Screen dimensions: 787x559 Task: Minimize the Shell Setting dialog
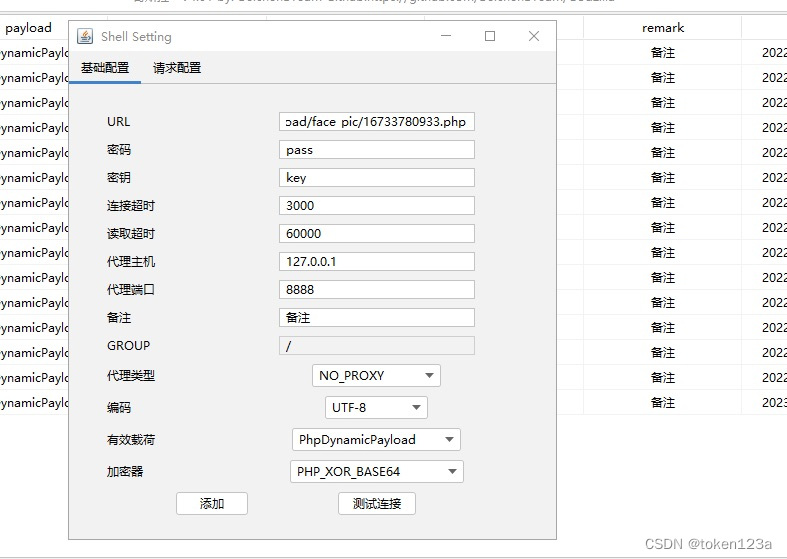[x=446, y=36]
